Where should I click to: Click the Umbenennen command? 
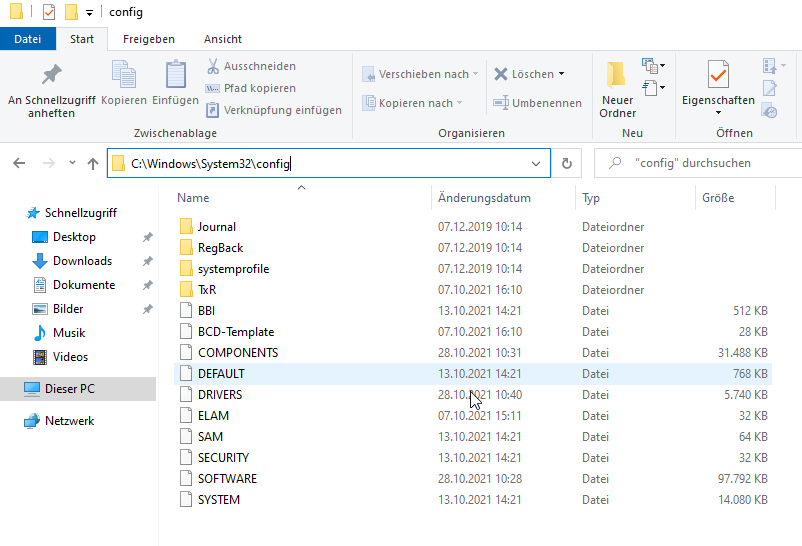[x=537, y=103]
